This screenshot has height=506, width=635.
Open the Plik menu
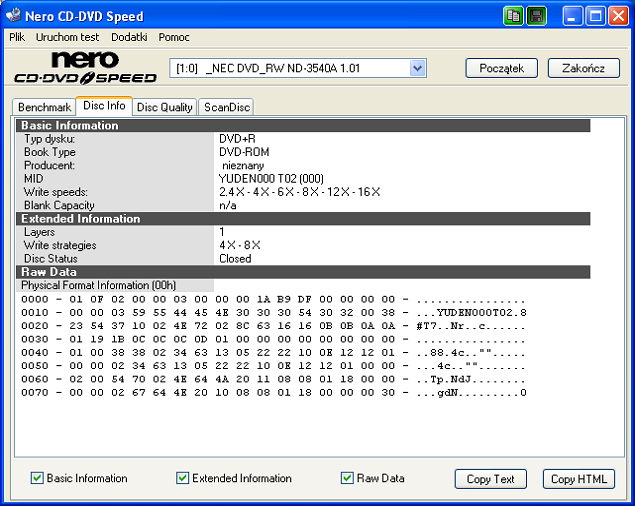17,37
